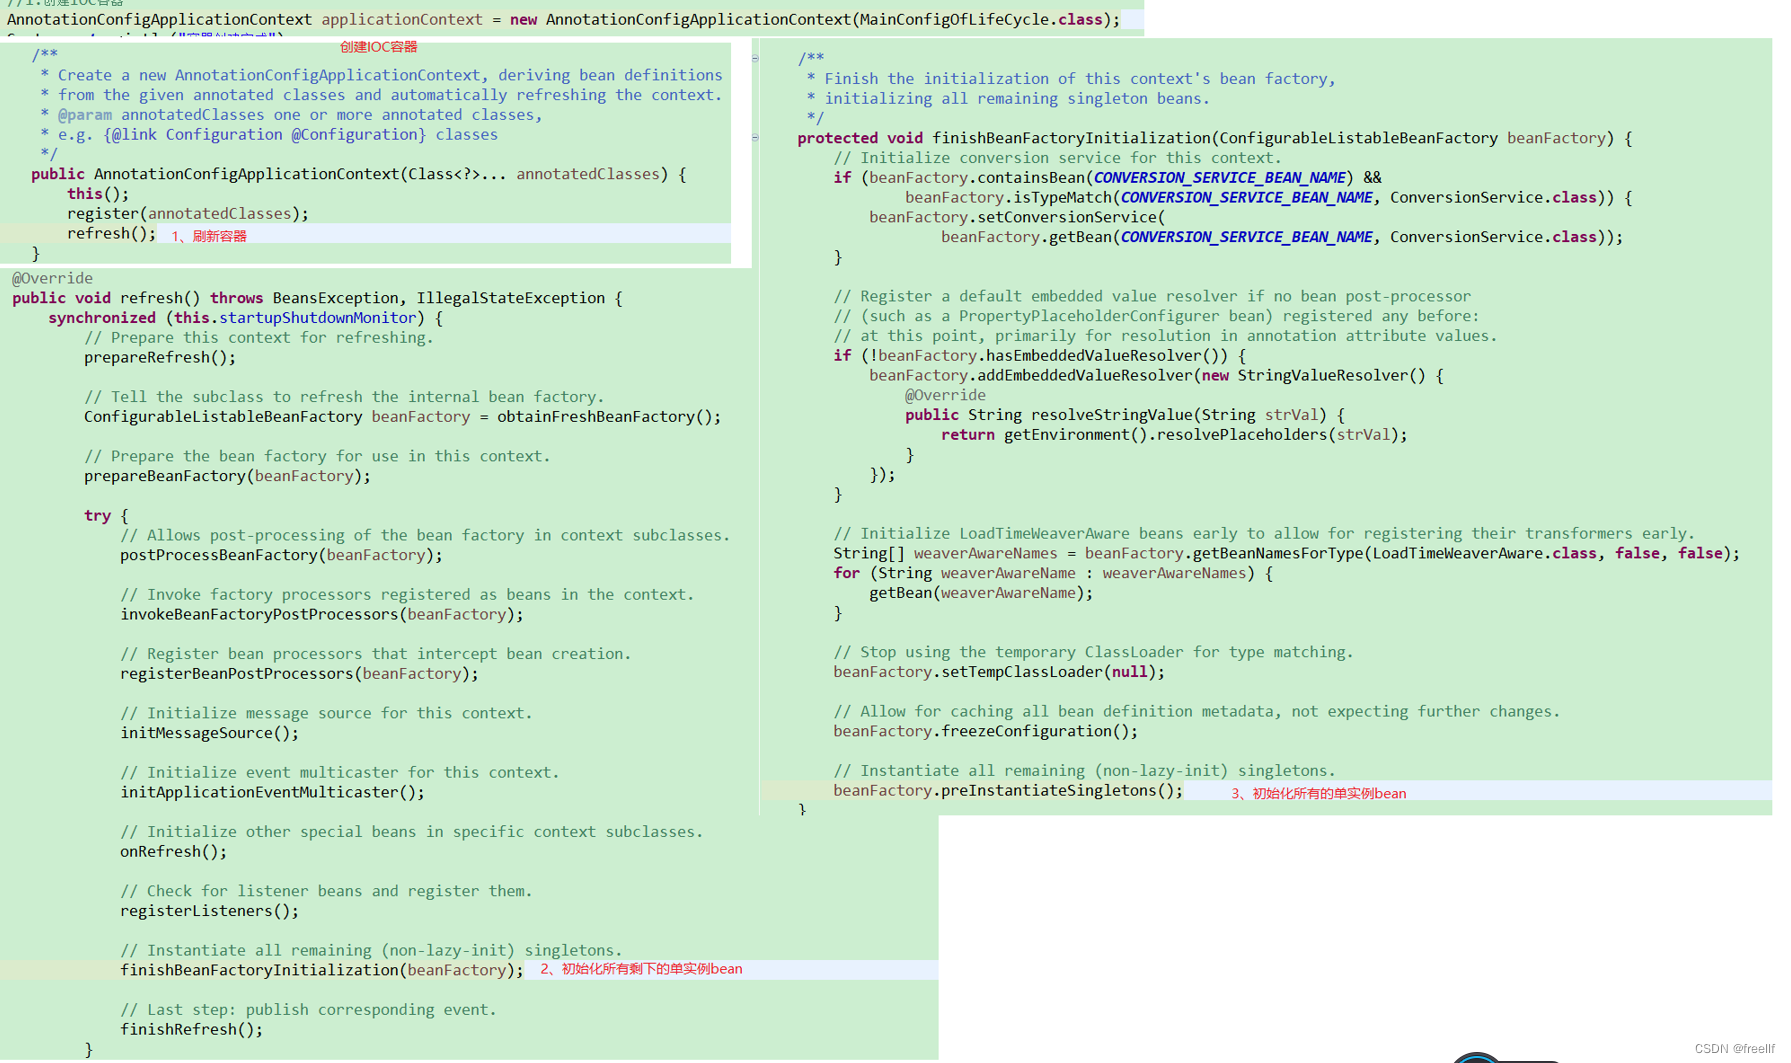The width and height of the screenshot is (1791, 1063).
Task: Click 'register(annotatedClasses);' in the constructor
Action: pyautogui.click(x=188, y=213)
